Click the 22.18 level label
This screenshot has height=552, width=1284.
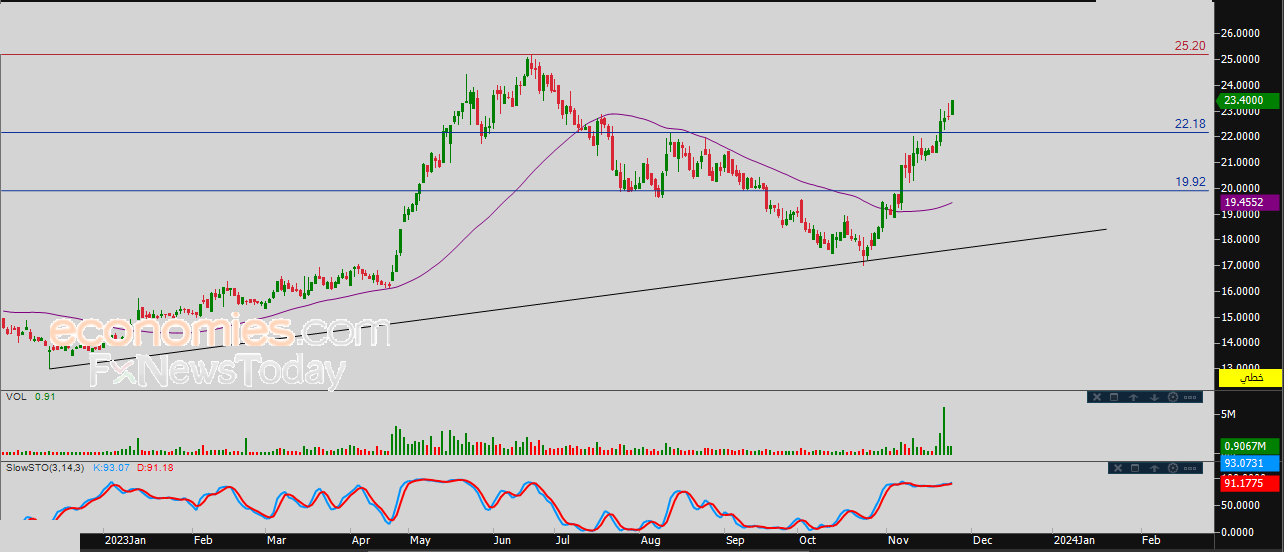pos(1190,124)
